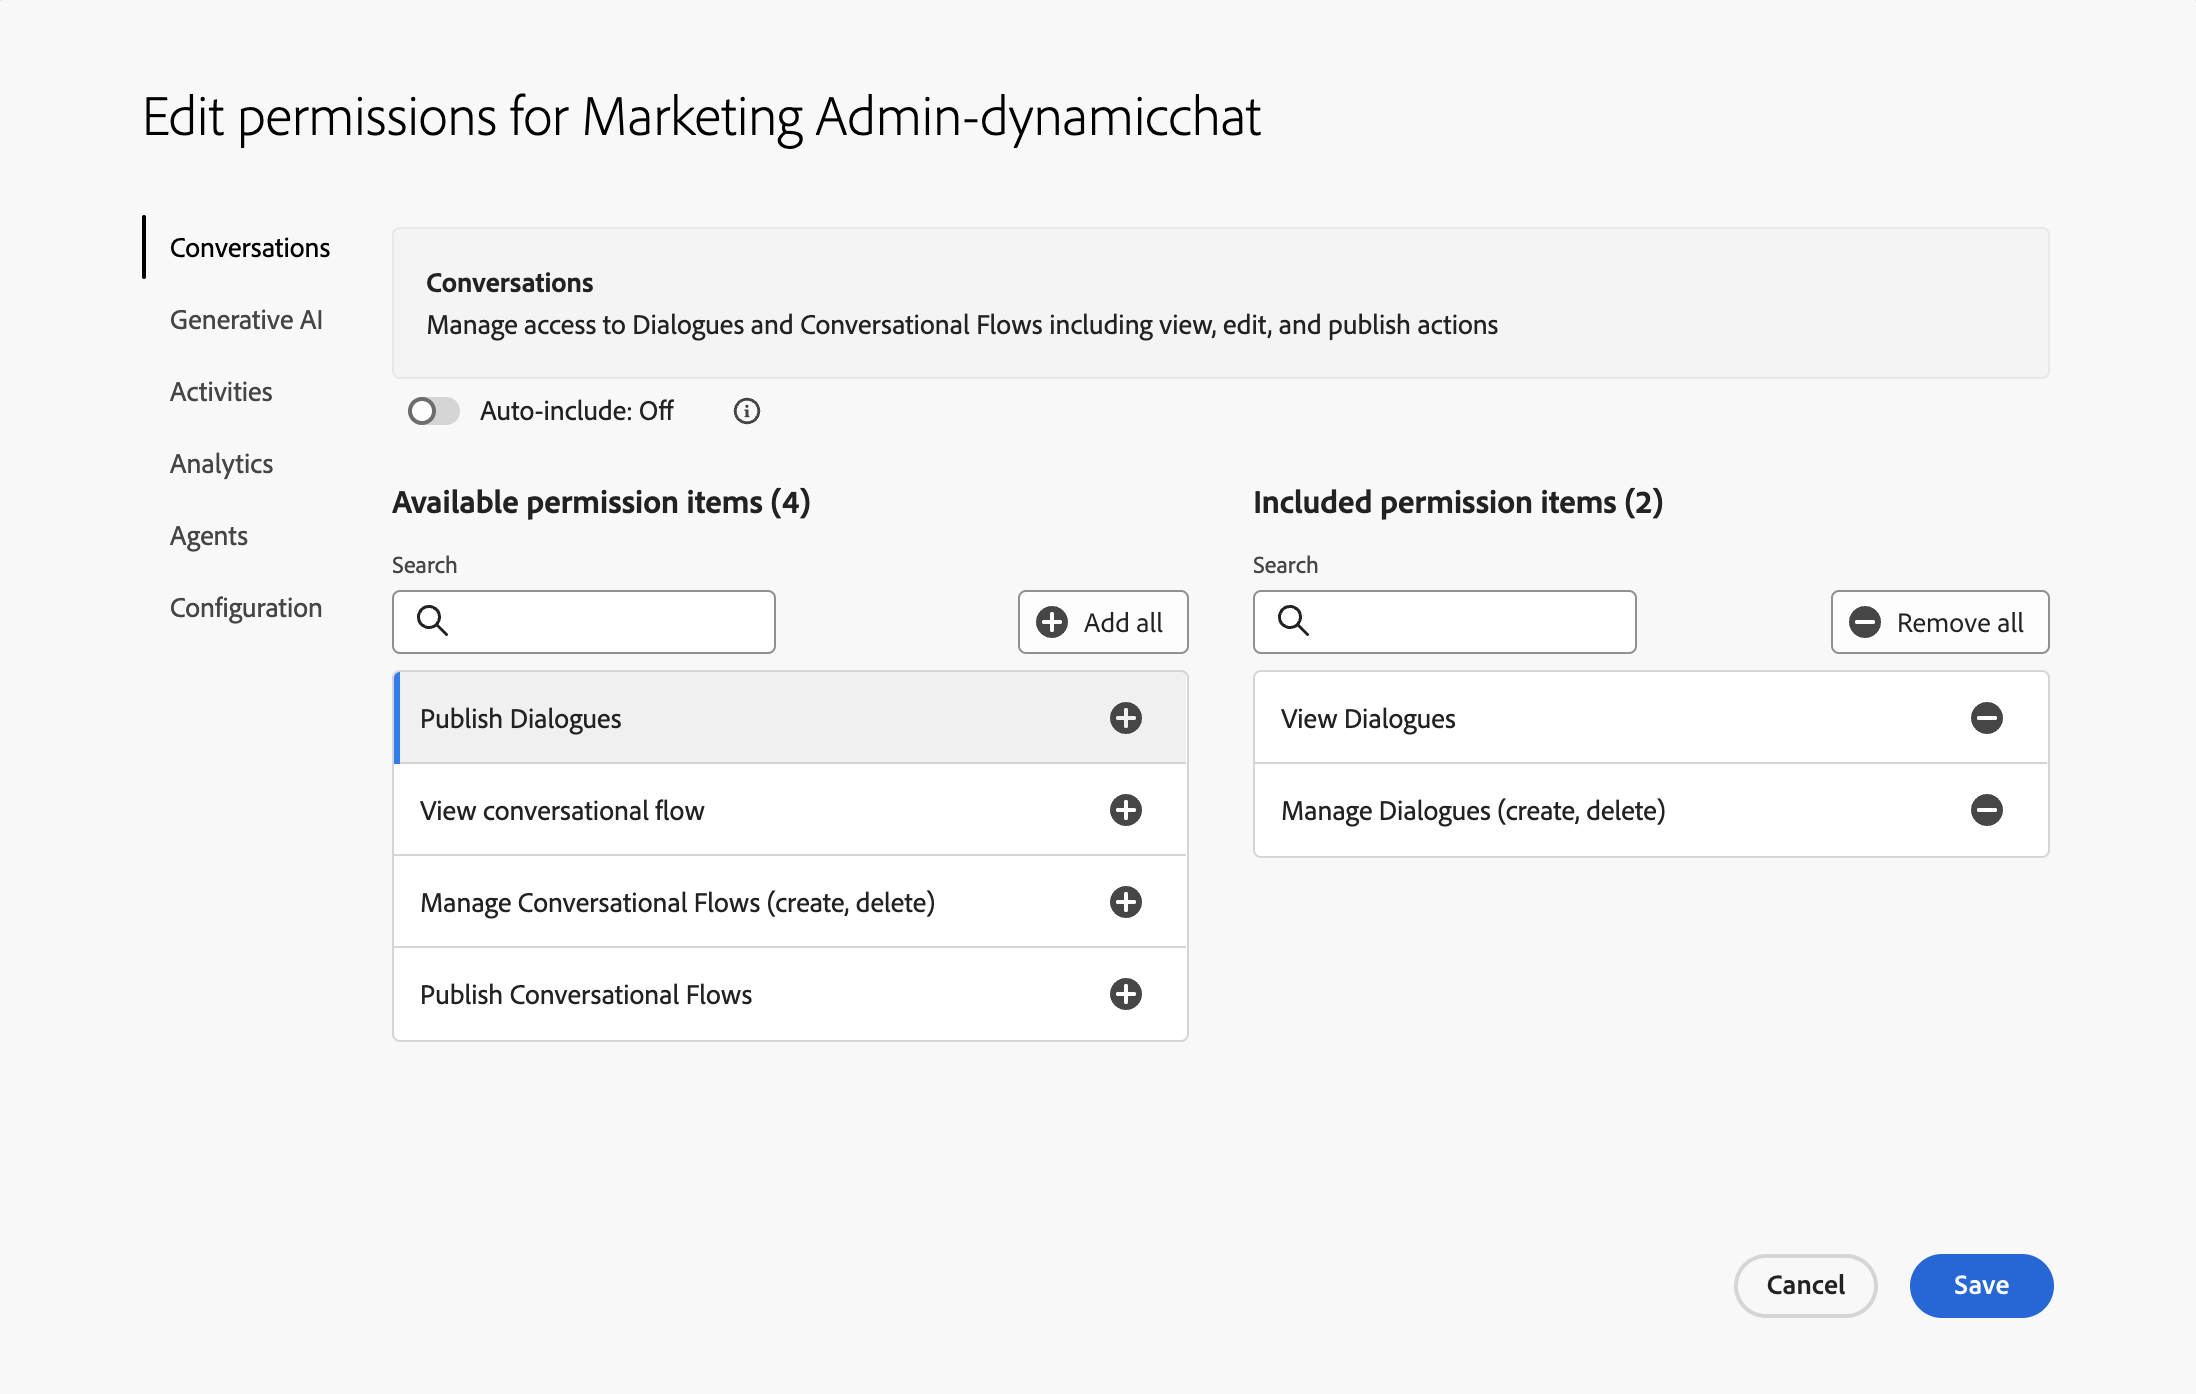Click magnifier icon in available items search
The image size is (2196, 1394).
(432, 621)
